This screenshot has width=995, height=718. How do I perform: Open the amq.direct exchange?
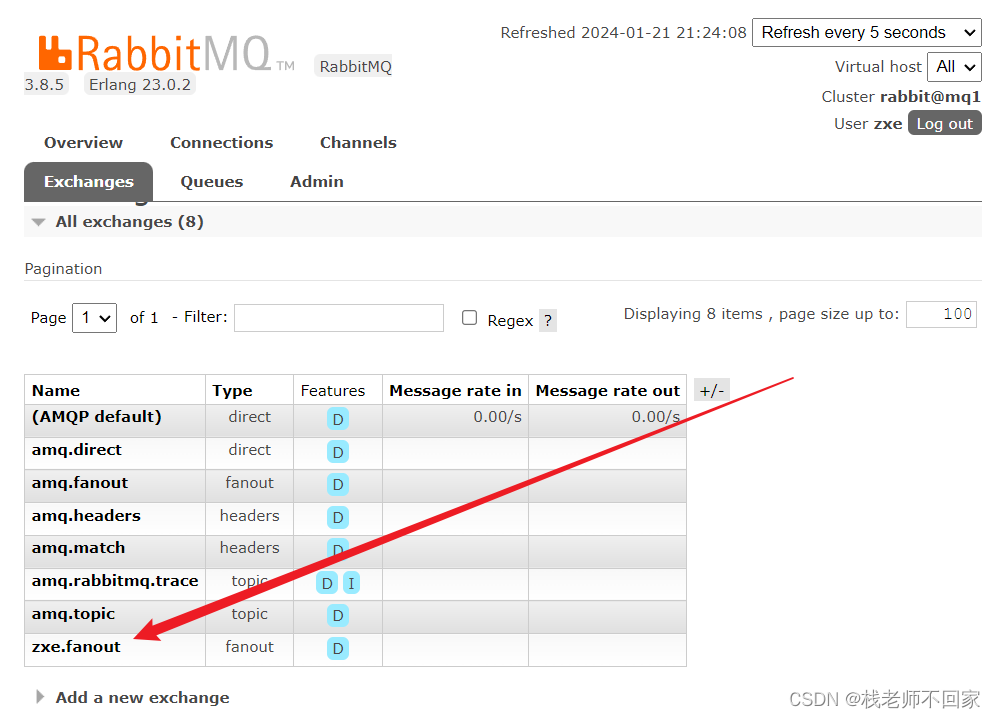pos(77,449)
